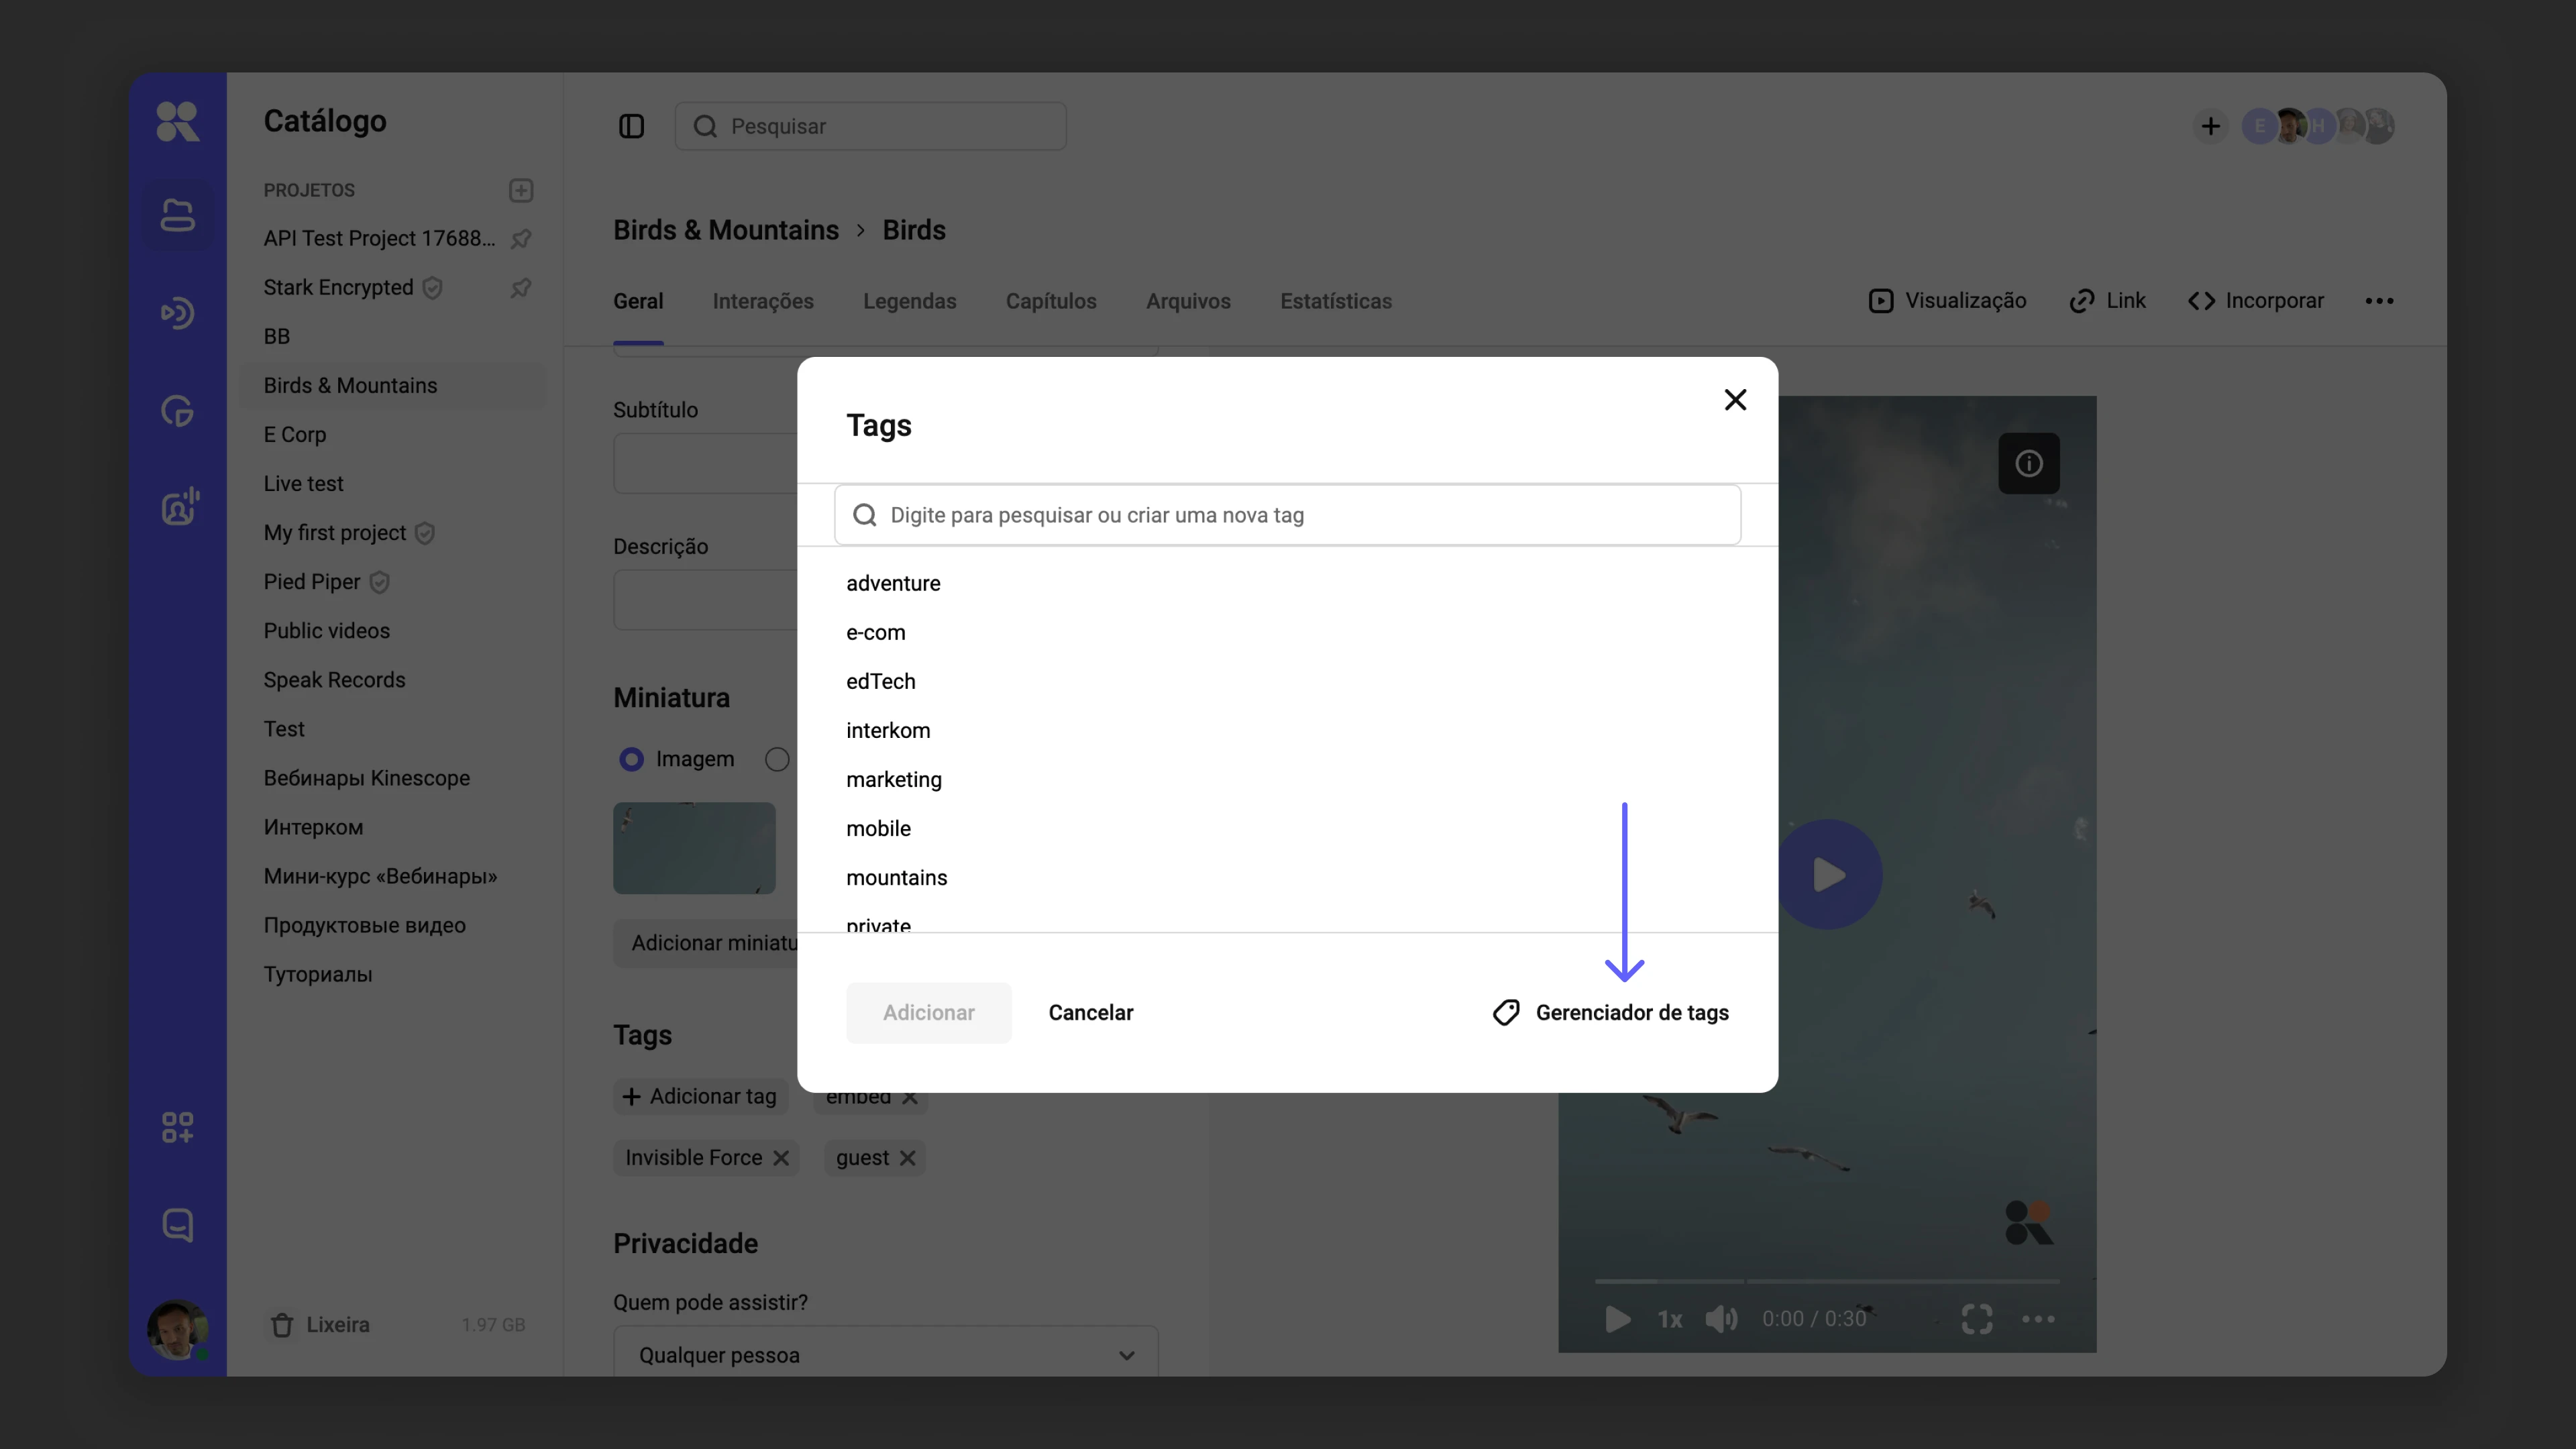Viewport: 2576px width, 1449px height.
Task: Open the apps and integrations icon
Action: 178,1127
